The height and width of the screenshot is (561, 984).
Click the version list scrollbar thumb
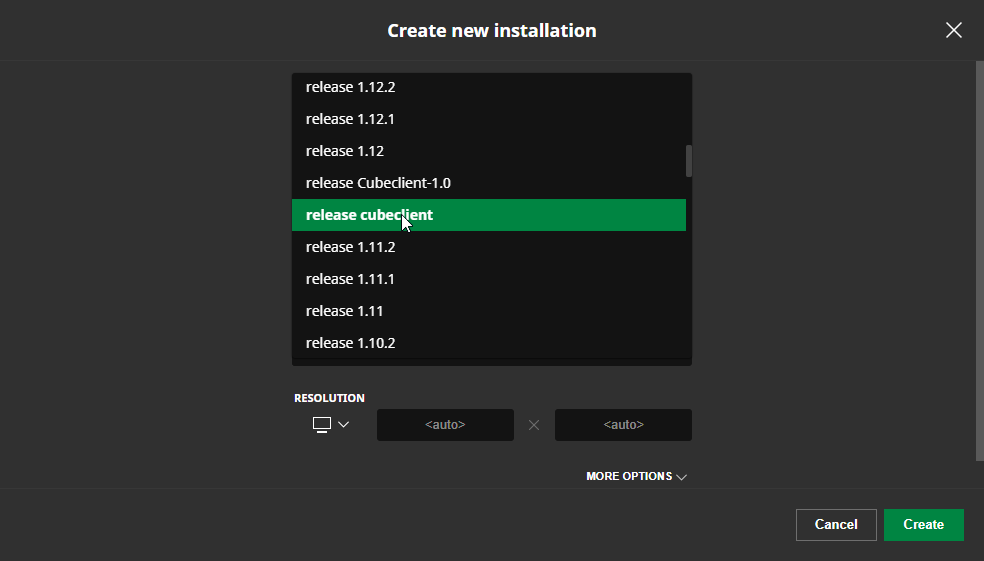pos(689,161)
